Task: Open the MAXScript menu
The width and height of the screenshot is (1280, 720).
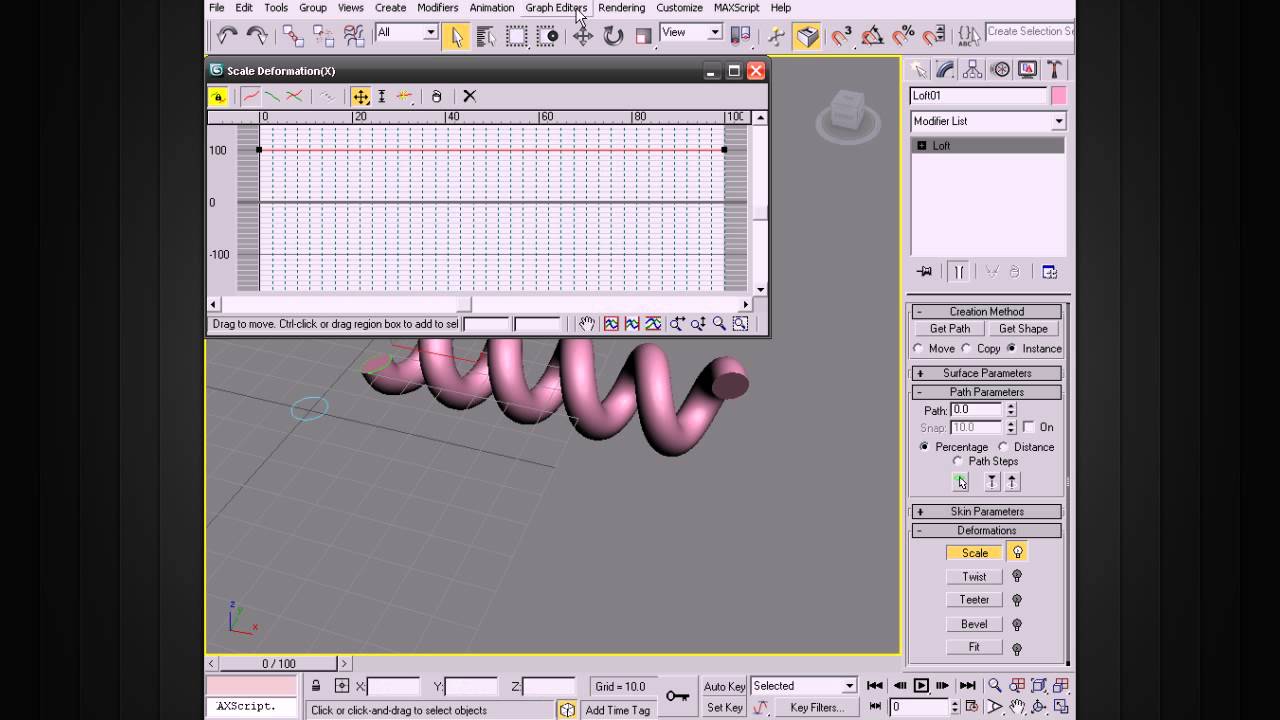Action: click(737, 8)
